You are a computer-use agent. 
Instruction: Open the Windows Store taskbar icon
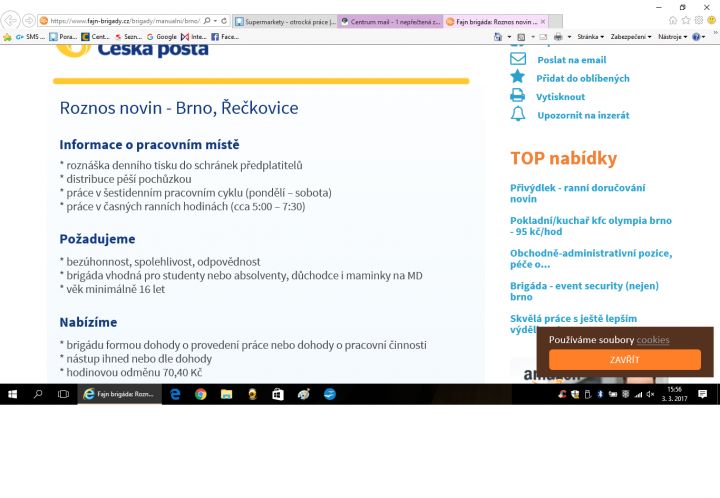pos(278,394)
